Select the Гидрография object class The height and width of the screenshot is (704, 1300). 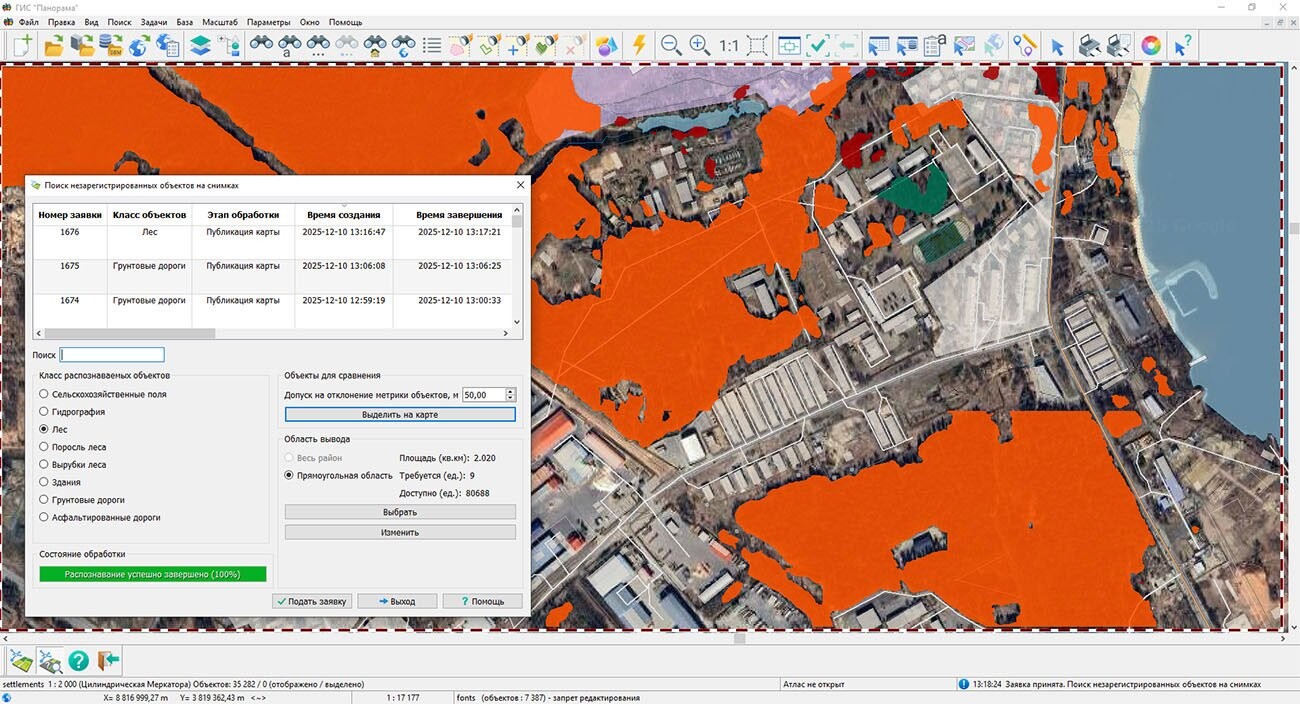click(x=44, y=412)
